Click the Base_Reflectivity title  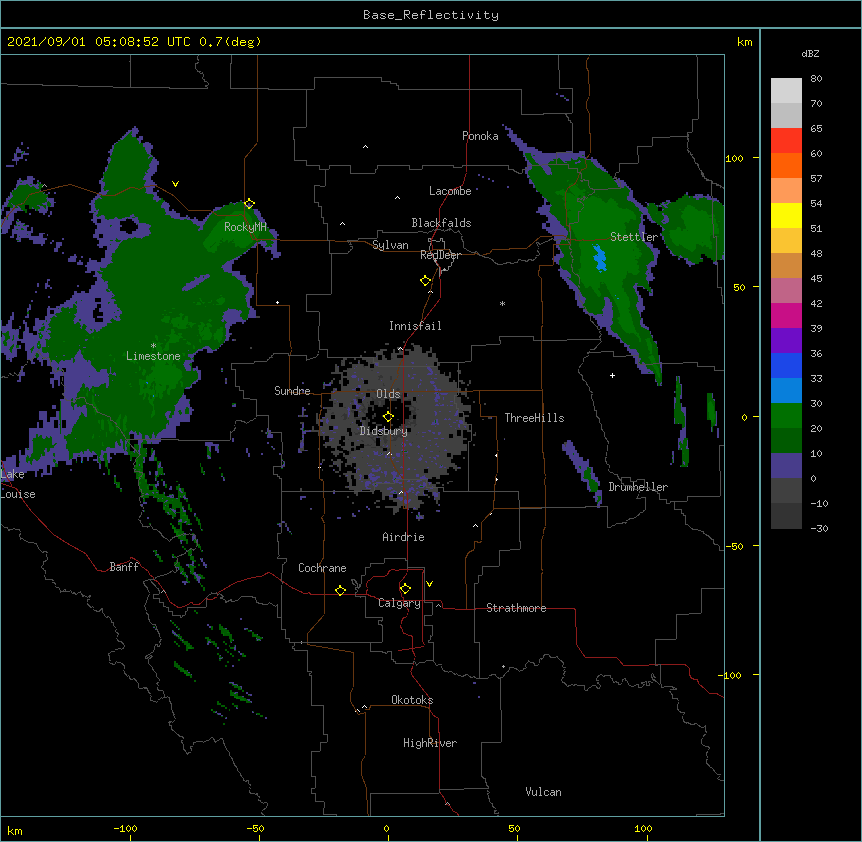click(431, 15)
